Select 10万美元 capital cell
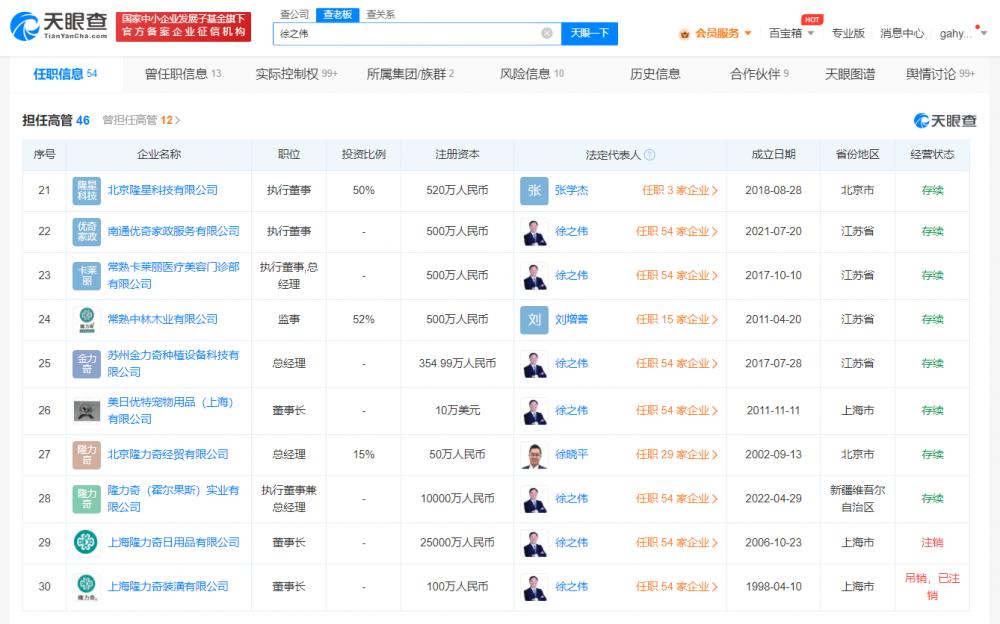The width and height of the screenshot is (1000, 624). click(457, 410)
